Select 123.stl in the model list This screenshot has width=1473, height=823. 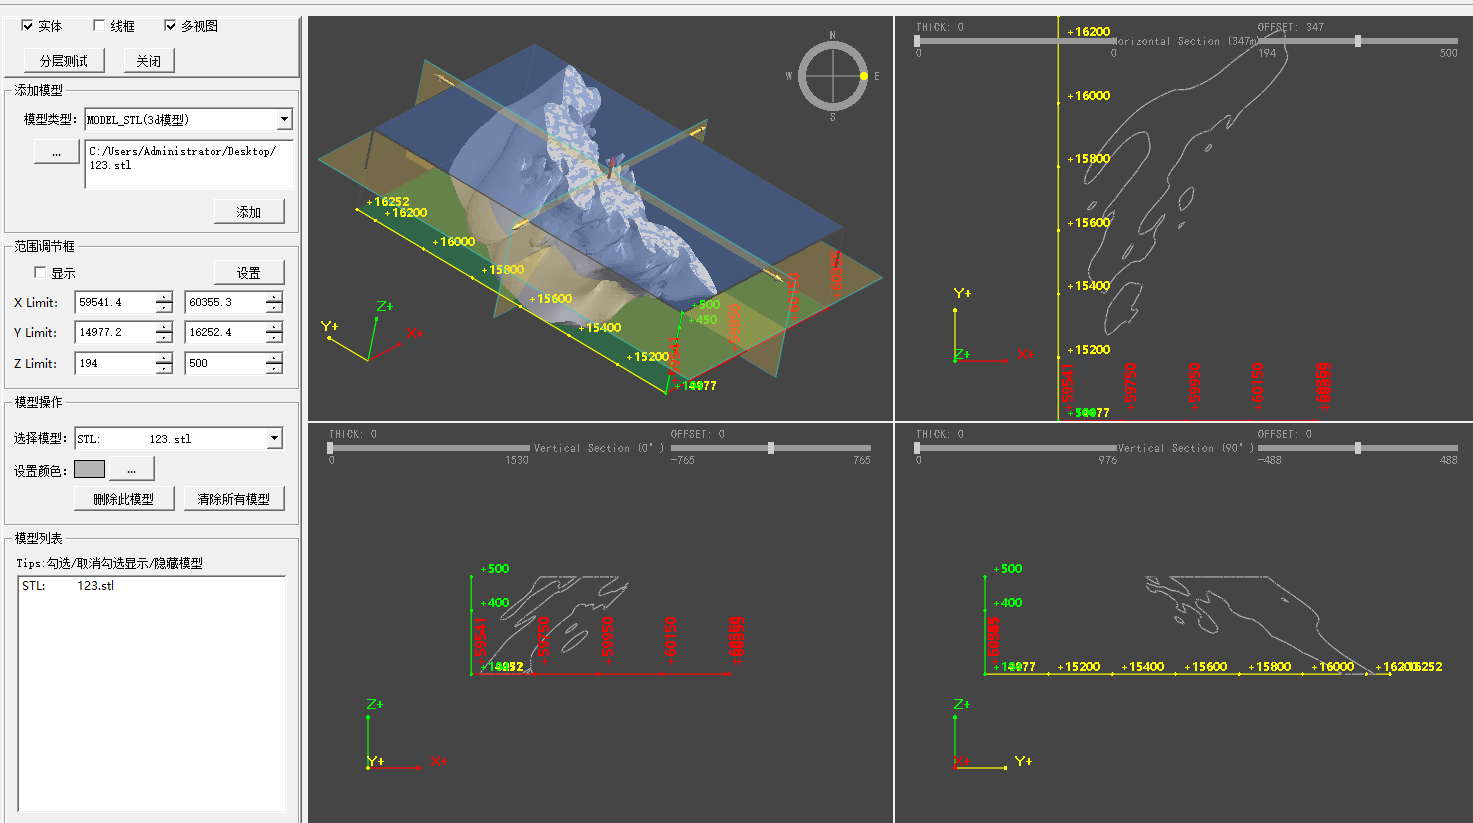95,586
